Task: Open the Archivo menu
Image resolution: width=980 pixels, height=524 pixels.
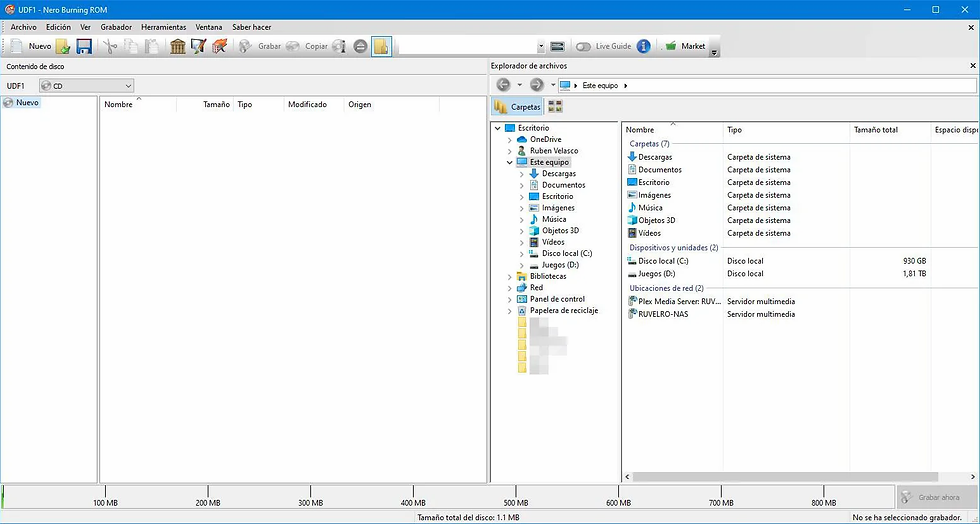Action: coord(24,27)
